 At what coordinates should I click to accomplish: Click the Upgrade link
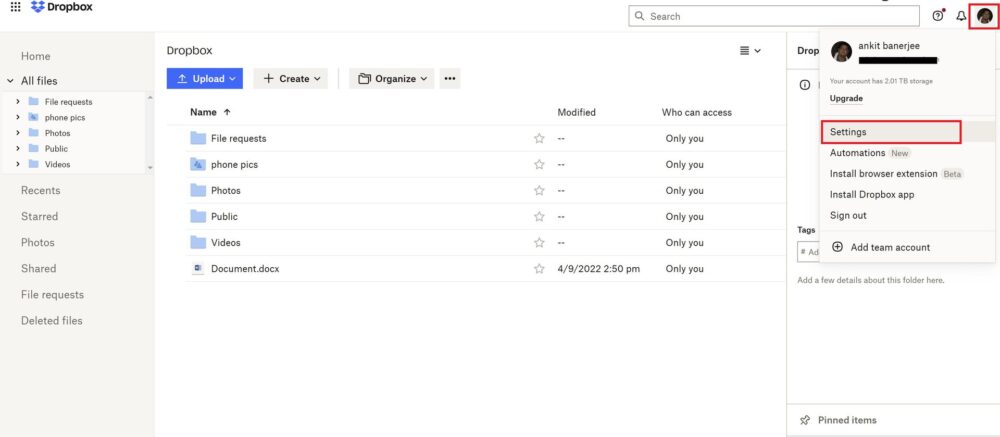tap(846, 99)
